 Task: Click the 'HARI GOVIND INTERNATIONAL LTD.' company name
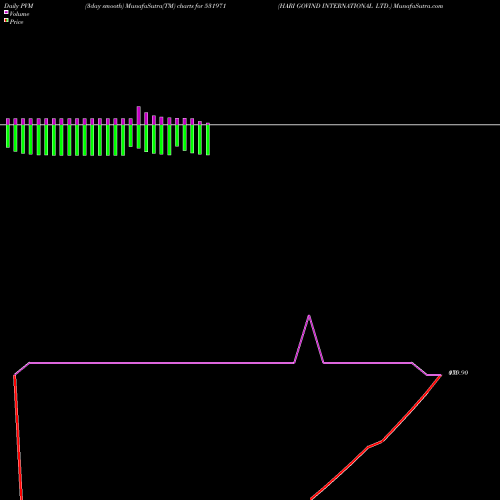(334, 6)
